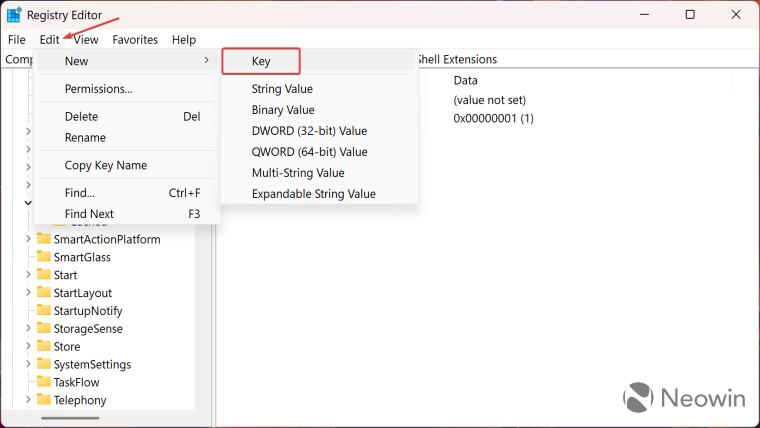Click the Data column header

coord(465,80)
